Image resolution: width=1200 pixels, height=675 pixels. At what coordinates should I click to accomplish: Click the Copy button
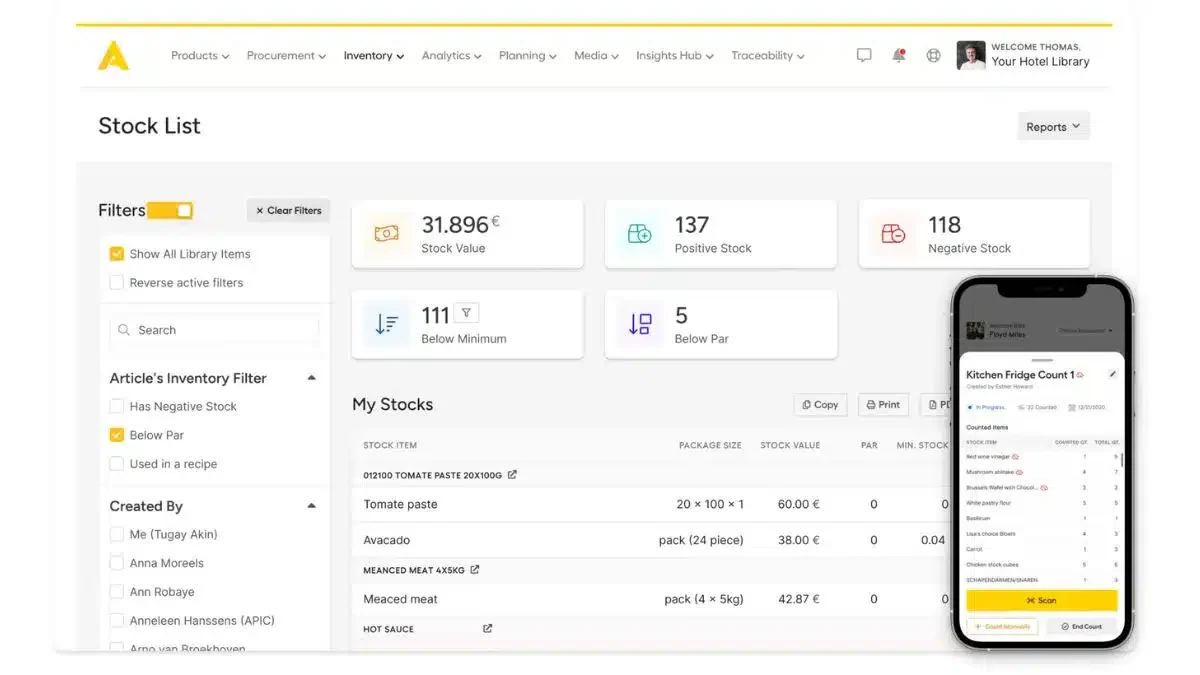pyautogui.click(x=820, y=405)
